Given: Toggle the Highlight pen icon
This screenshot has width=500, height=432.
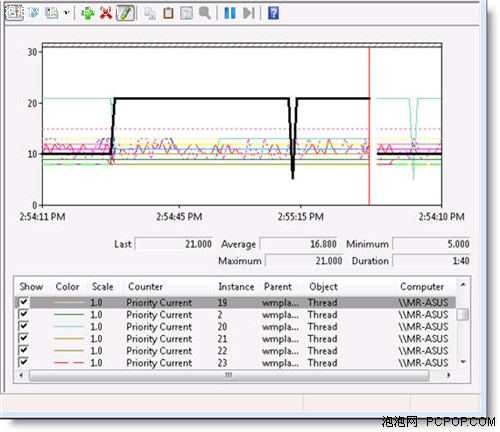Looking at the screenshot, I should click(125, 13).
